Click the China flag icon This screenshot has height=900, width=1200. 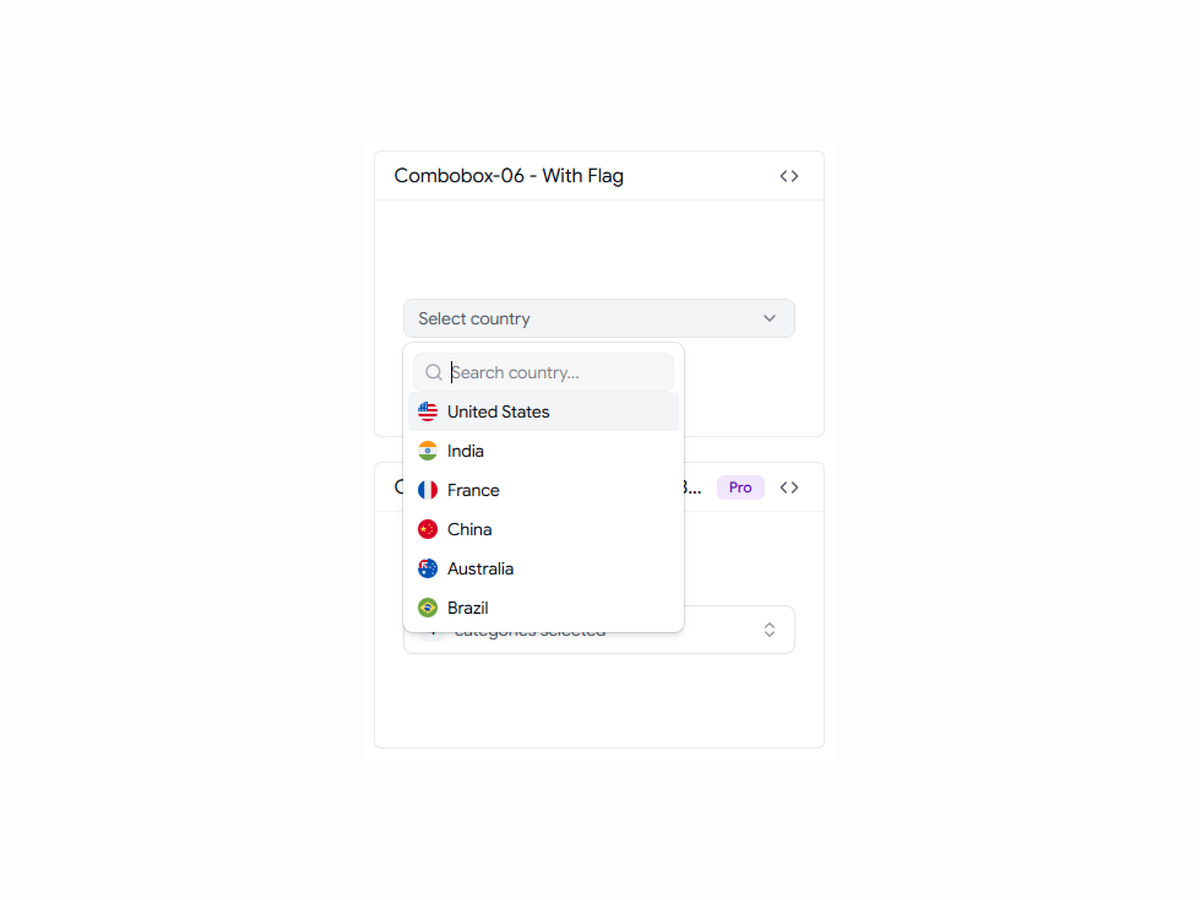coord(428,529)
